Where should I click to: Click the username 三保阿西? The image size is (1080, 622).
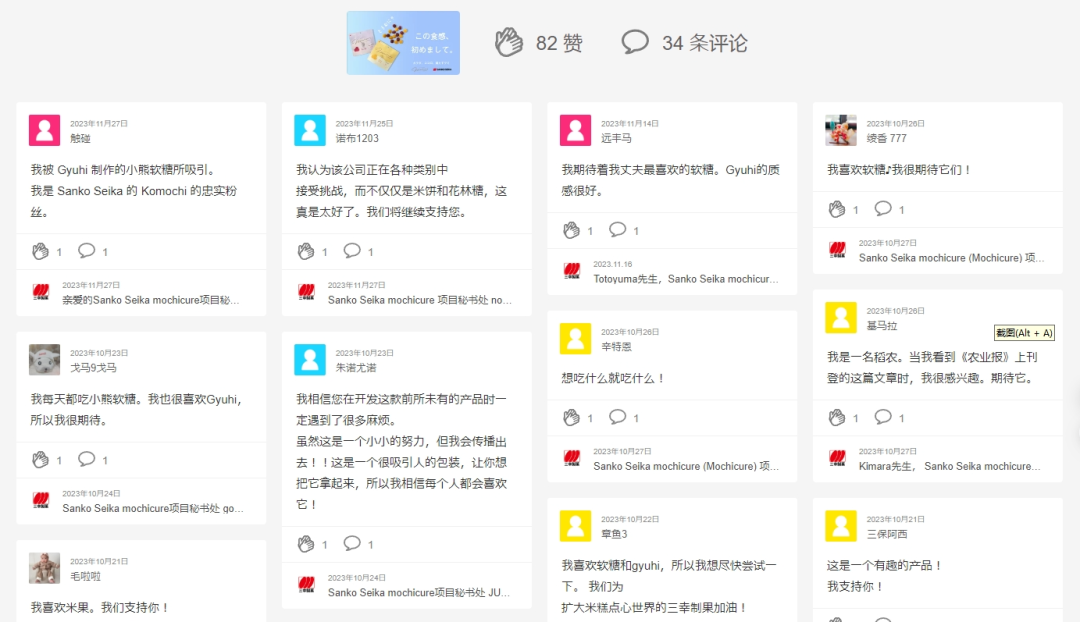[x=887, y=534]
